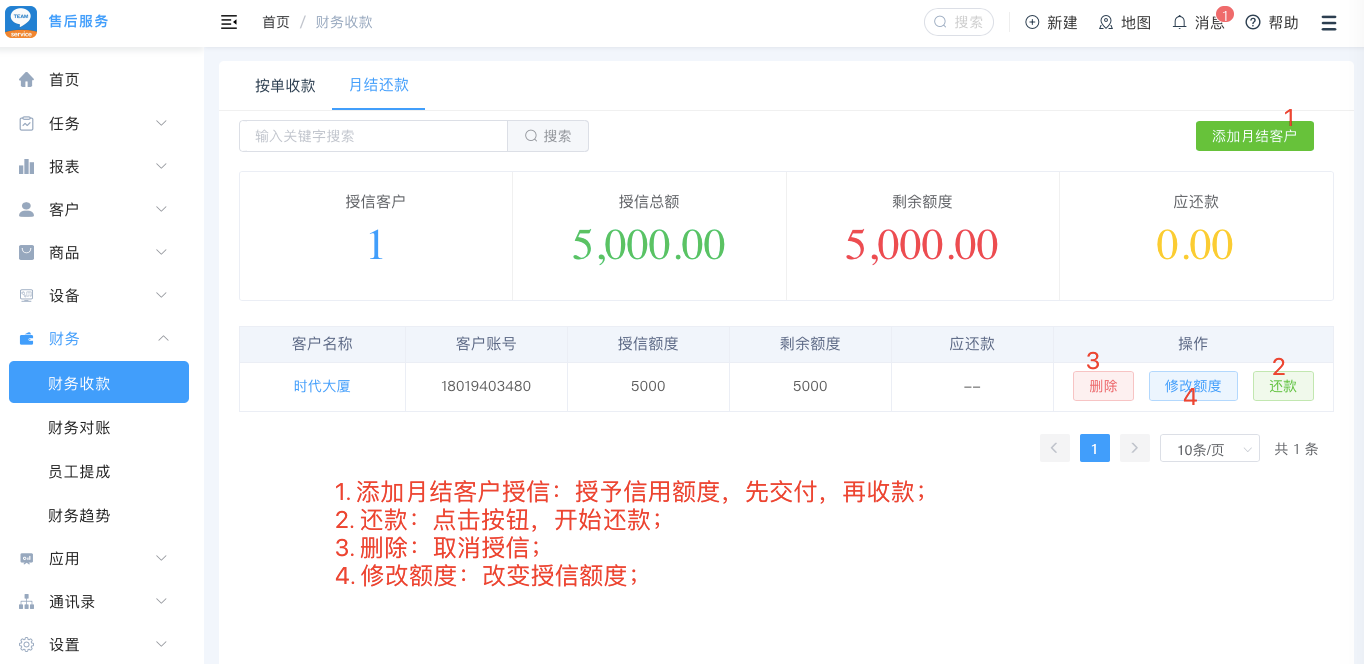Viewport: 1364px width, 664px height.
Task: Open 财务对账 in the sidebar
Action: 80,428
